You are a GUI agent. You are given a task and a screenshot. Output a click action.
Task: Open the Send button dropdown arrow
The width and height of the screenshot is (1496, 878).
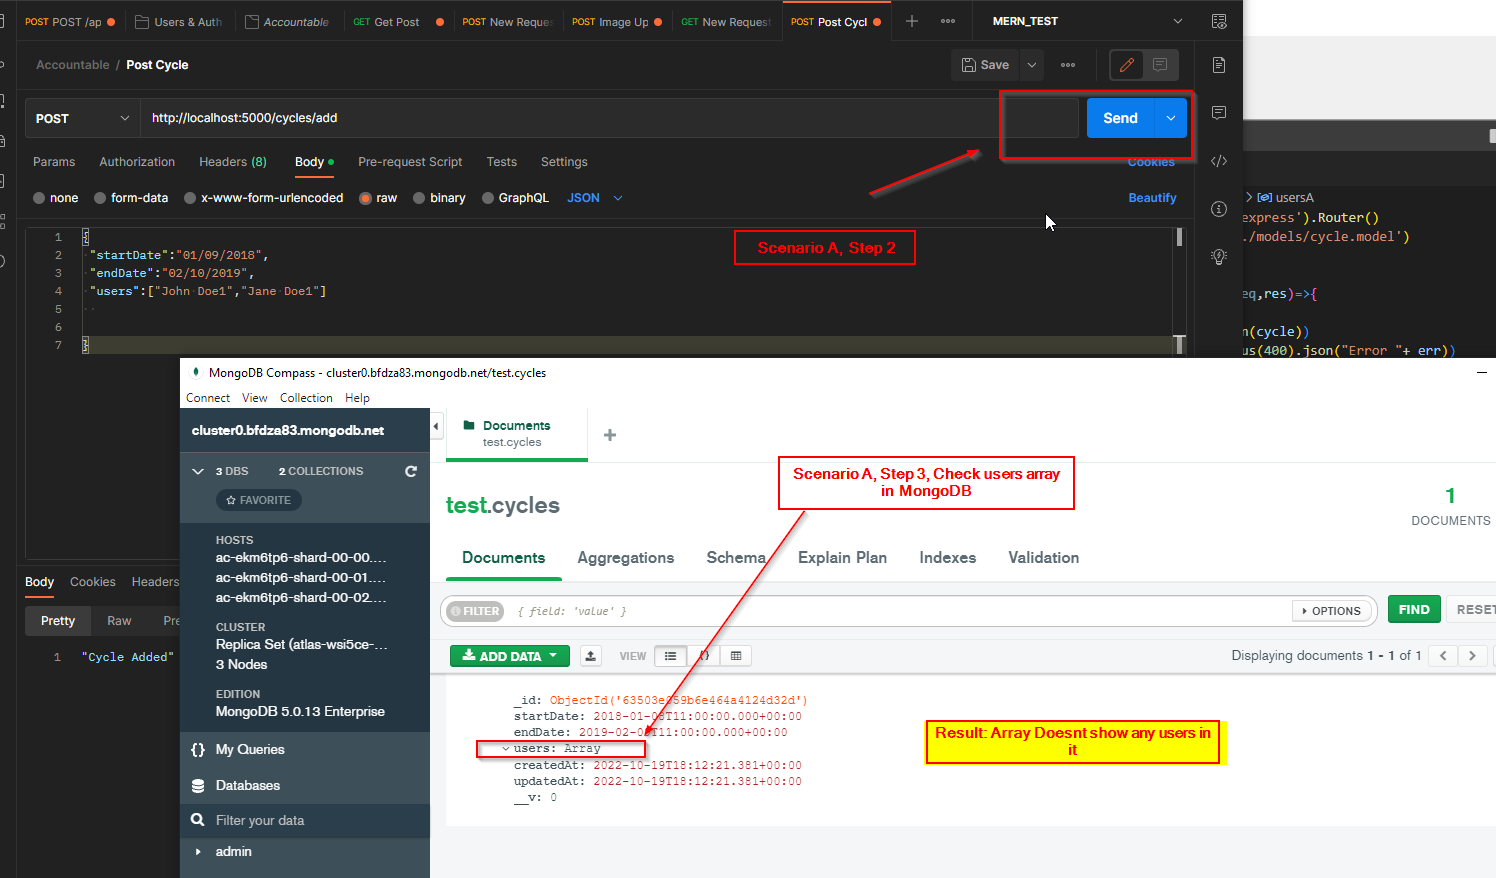pos(1170,118)
